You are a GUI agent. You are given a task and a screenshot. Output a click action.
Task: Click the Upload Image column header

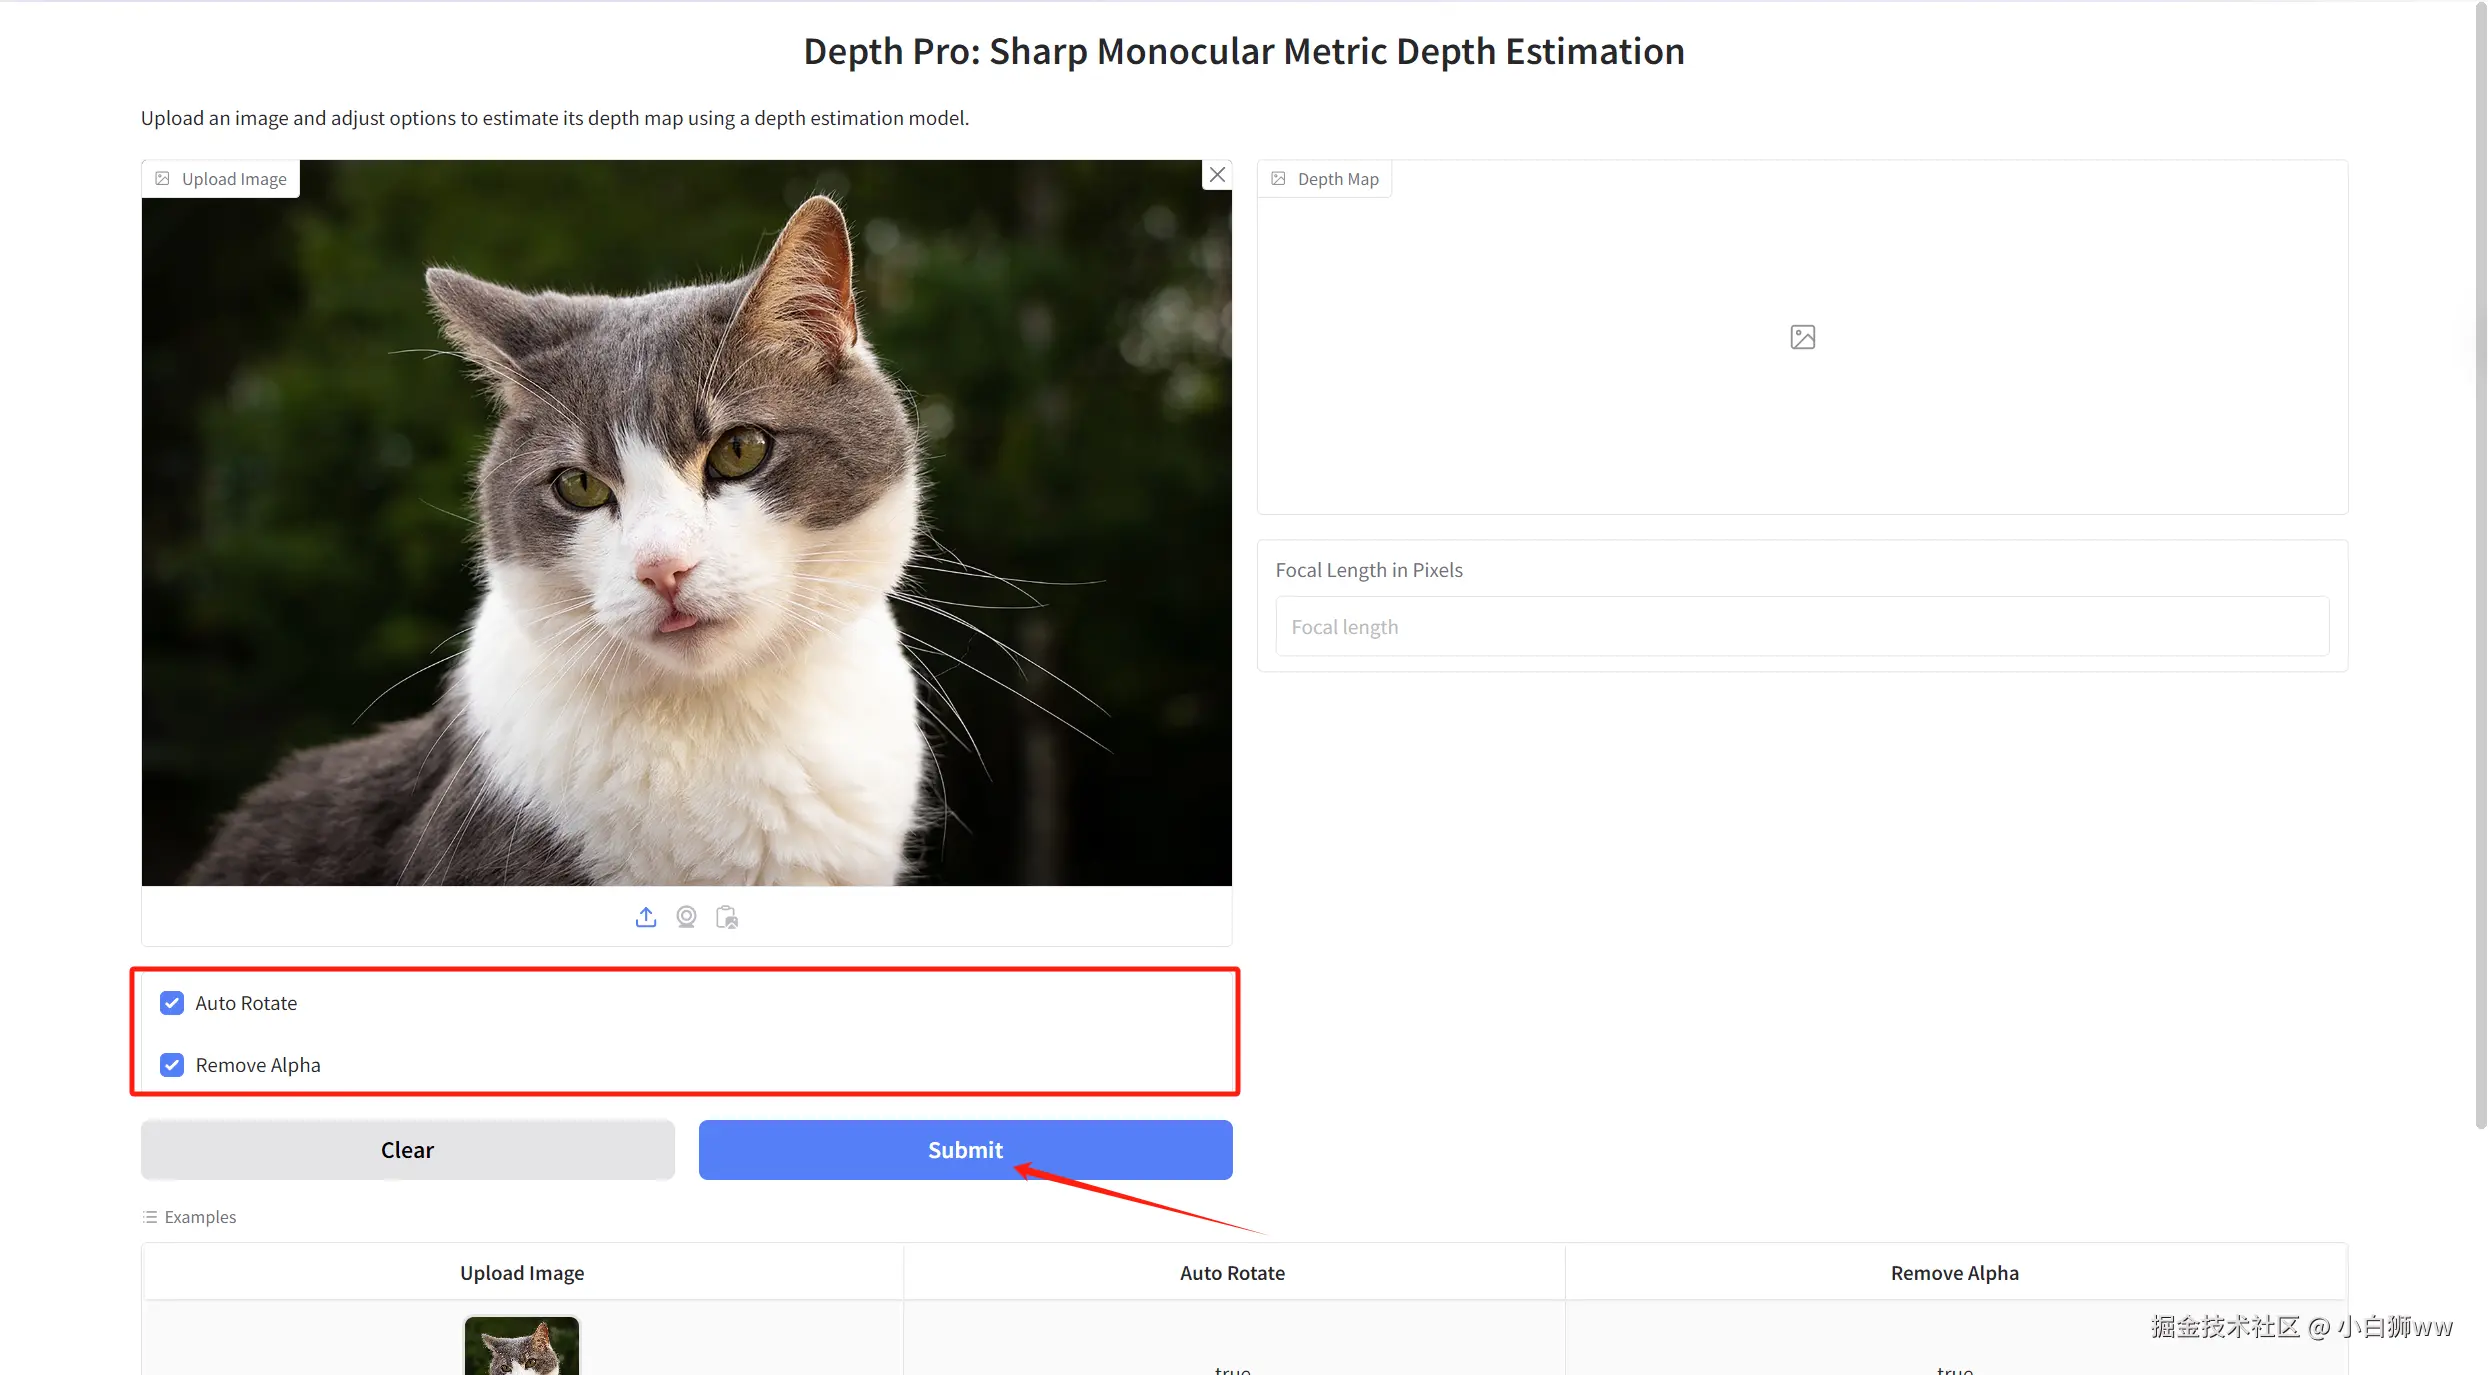(x=522, y=1273)
